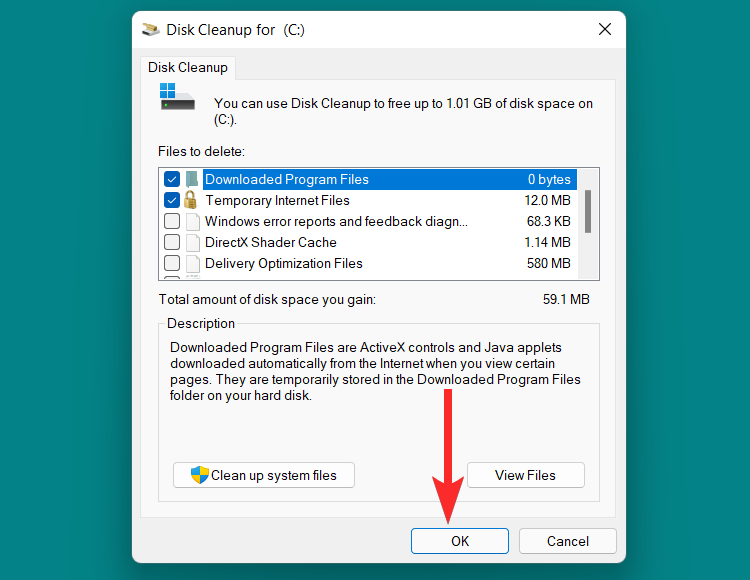
Task: Click the 68.3 KB size value
Action: [549, 221]
